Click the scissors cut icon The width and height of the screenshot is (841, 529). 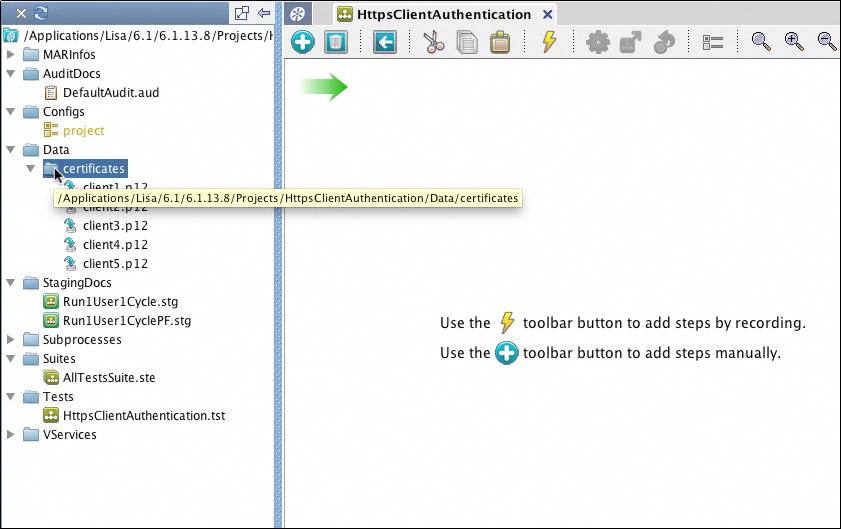coord(433,42)
